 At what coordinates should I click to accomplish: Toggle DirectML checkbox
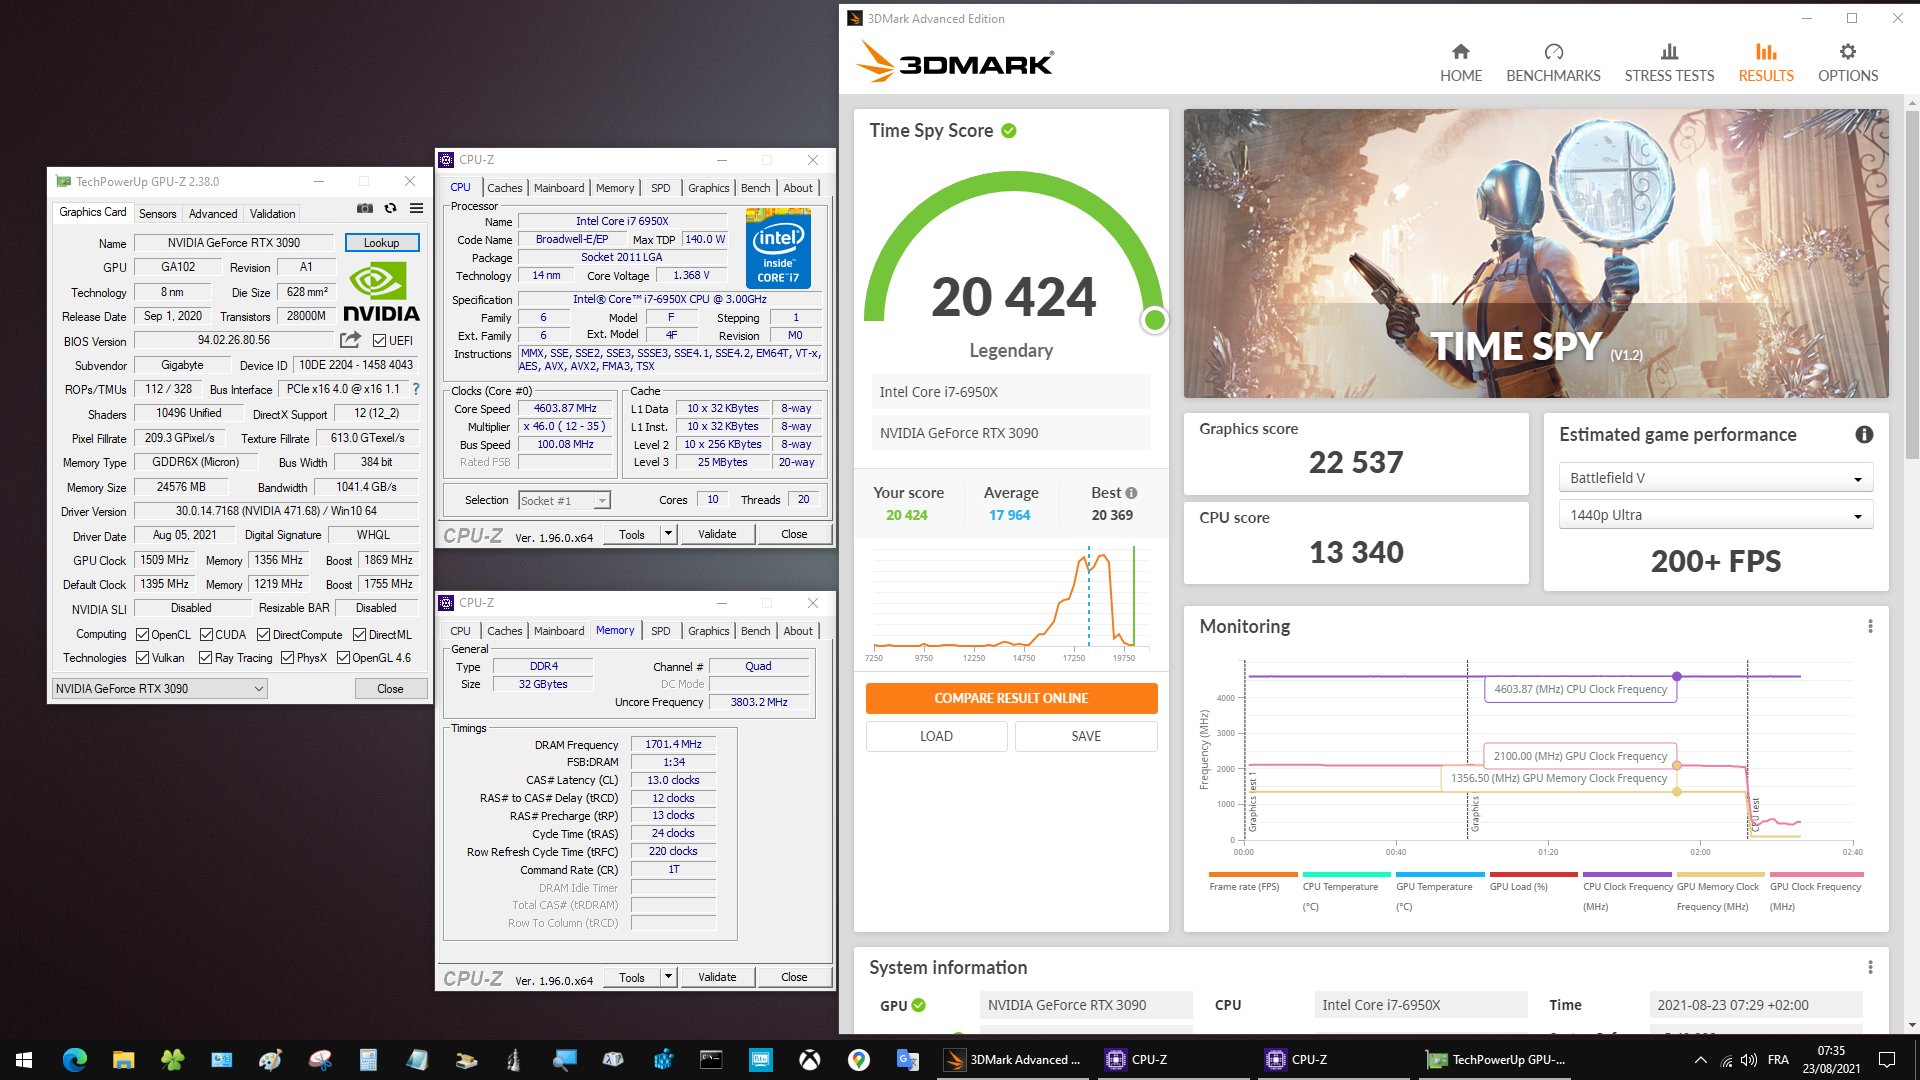359,635
